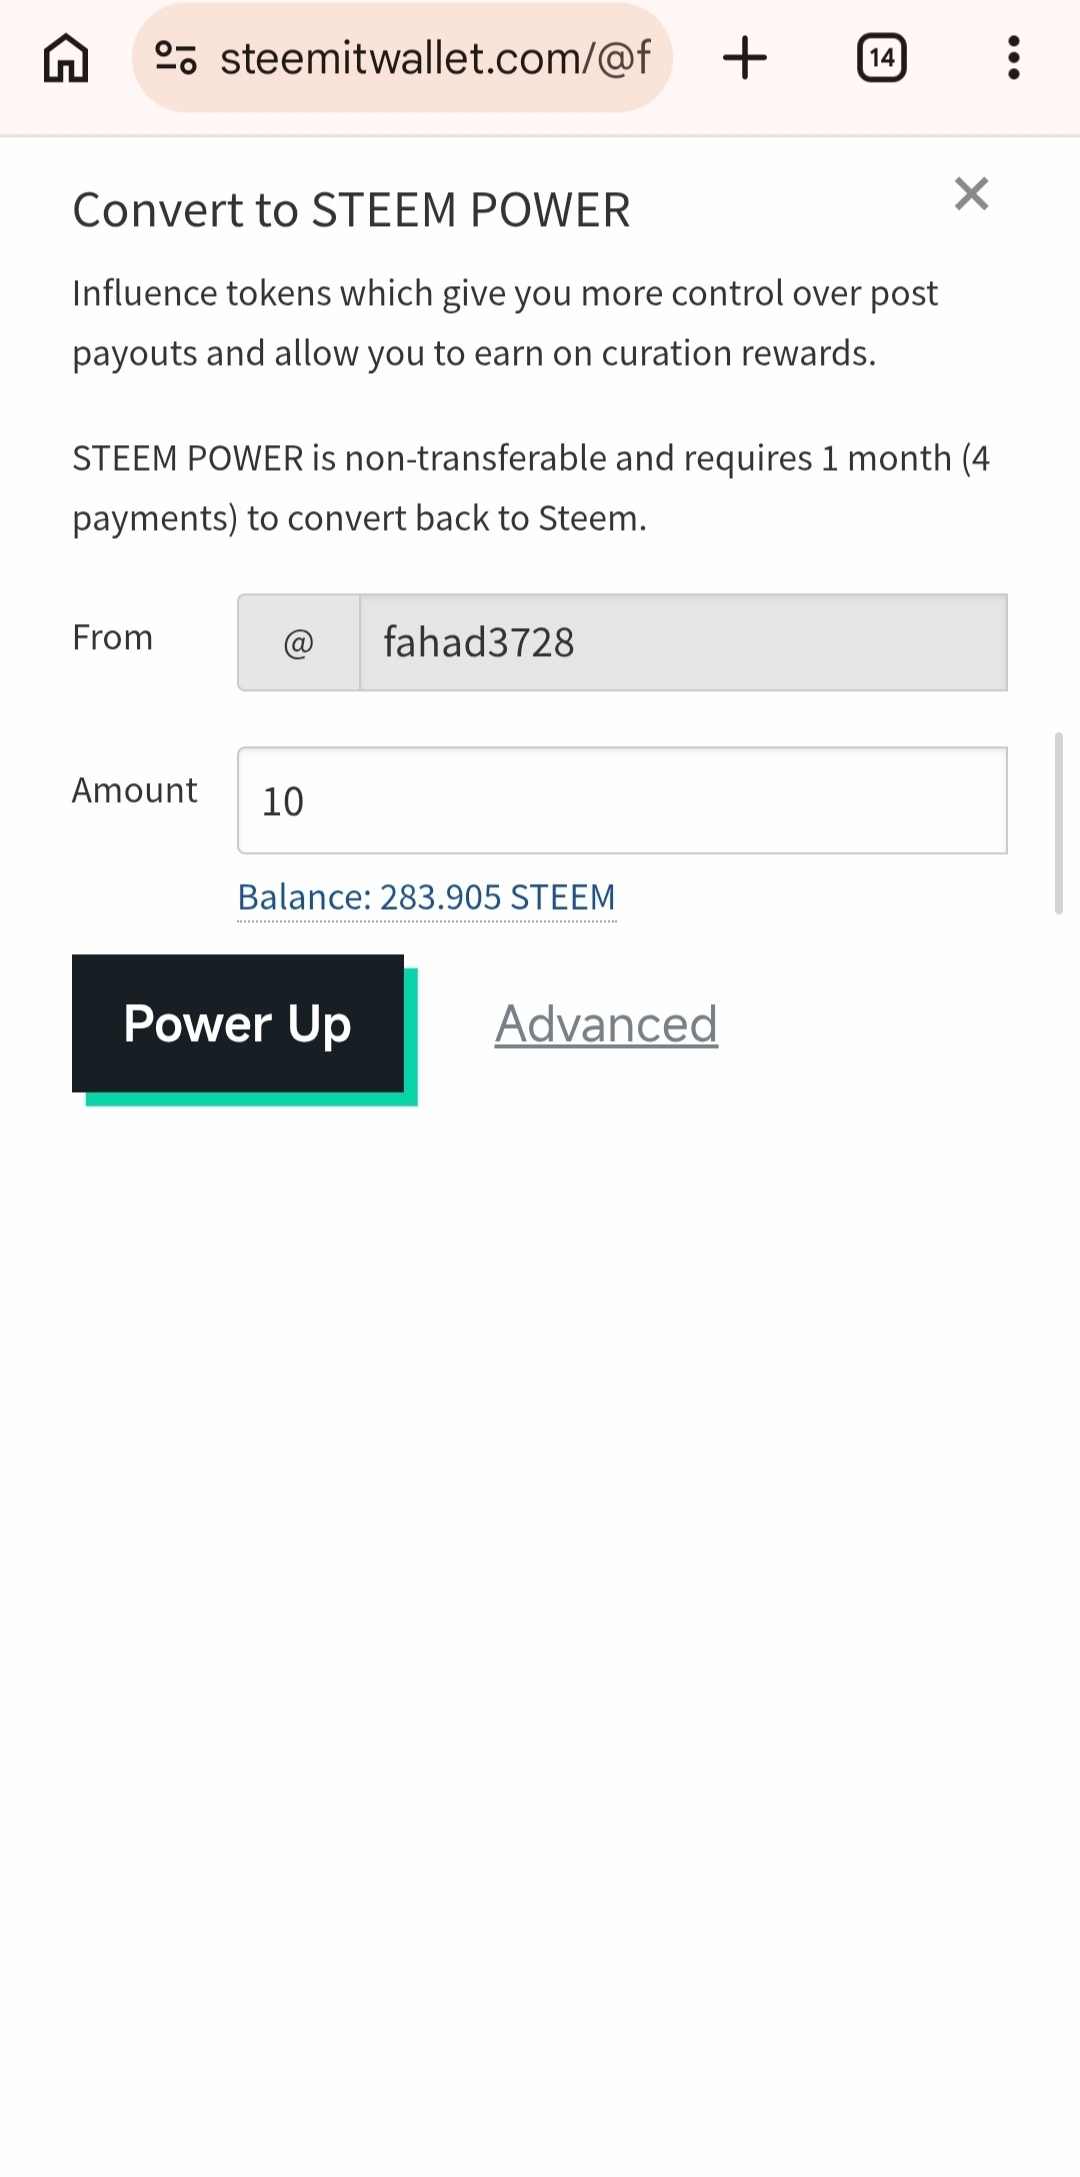
Task: Open the tab switcher showing 14
Action: 882,58
